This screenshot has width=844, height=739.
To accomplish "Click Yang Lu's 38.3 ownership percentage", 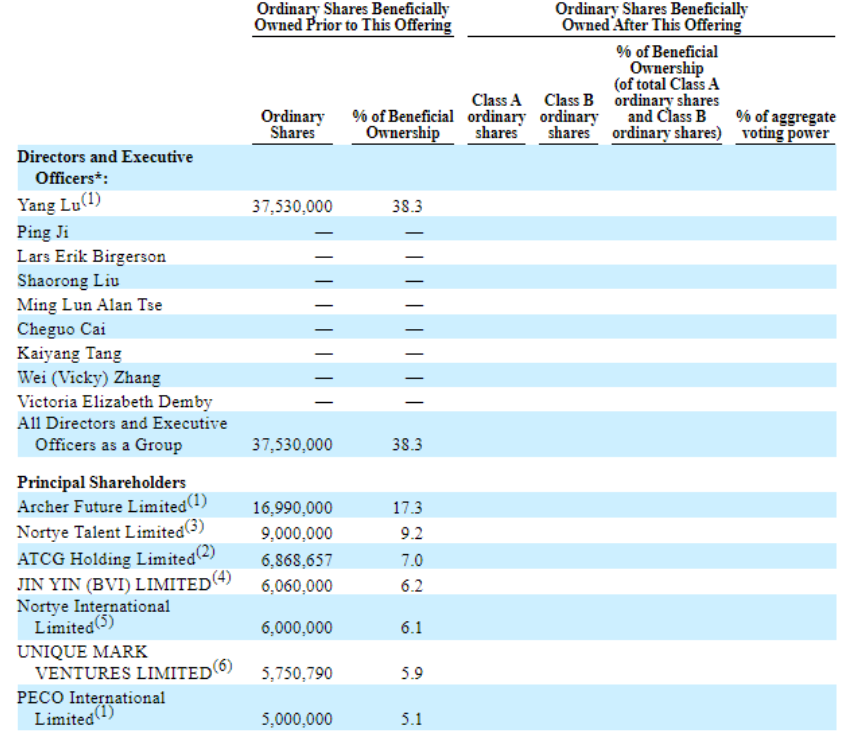I will (407, 206).
